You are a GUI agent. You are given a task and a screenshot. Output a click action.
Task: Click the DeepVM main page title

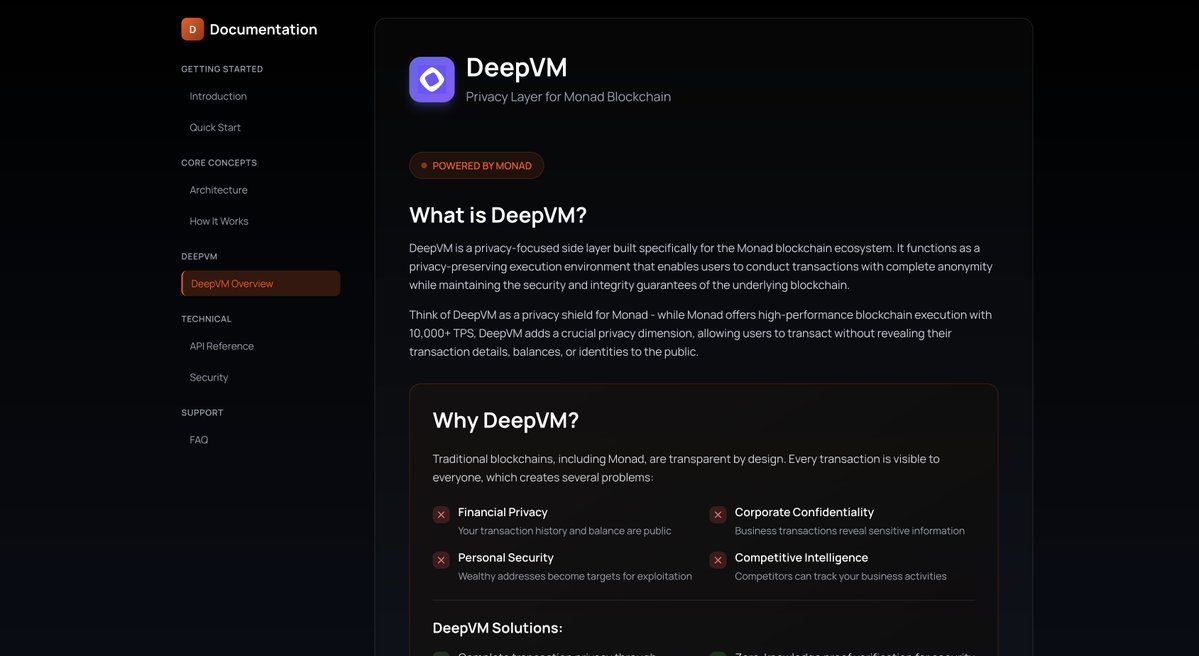[x=517, y=67]
